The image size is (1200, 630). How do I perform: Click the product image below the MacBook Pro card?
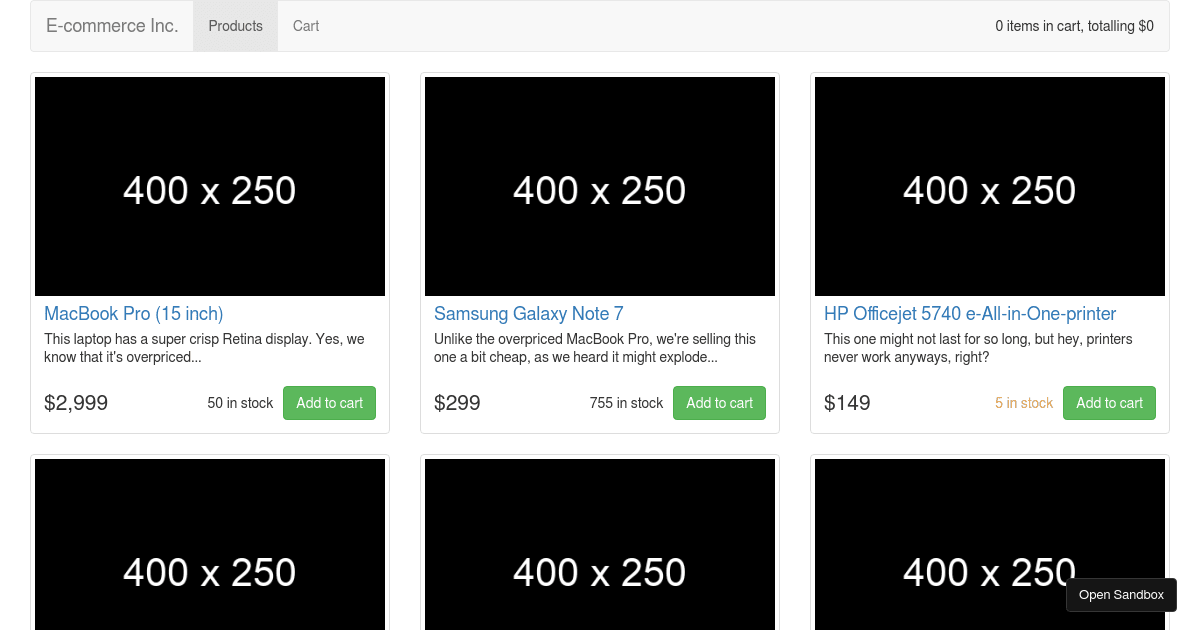tap(210, 545)
